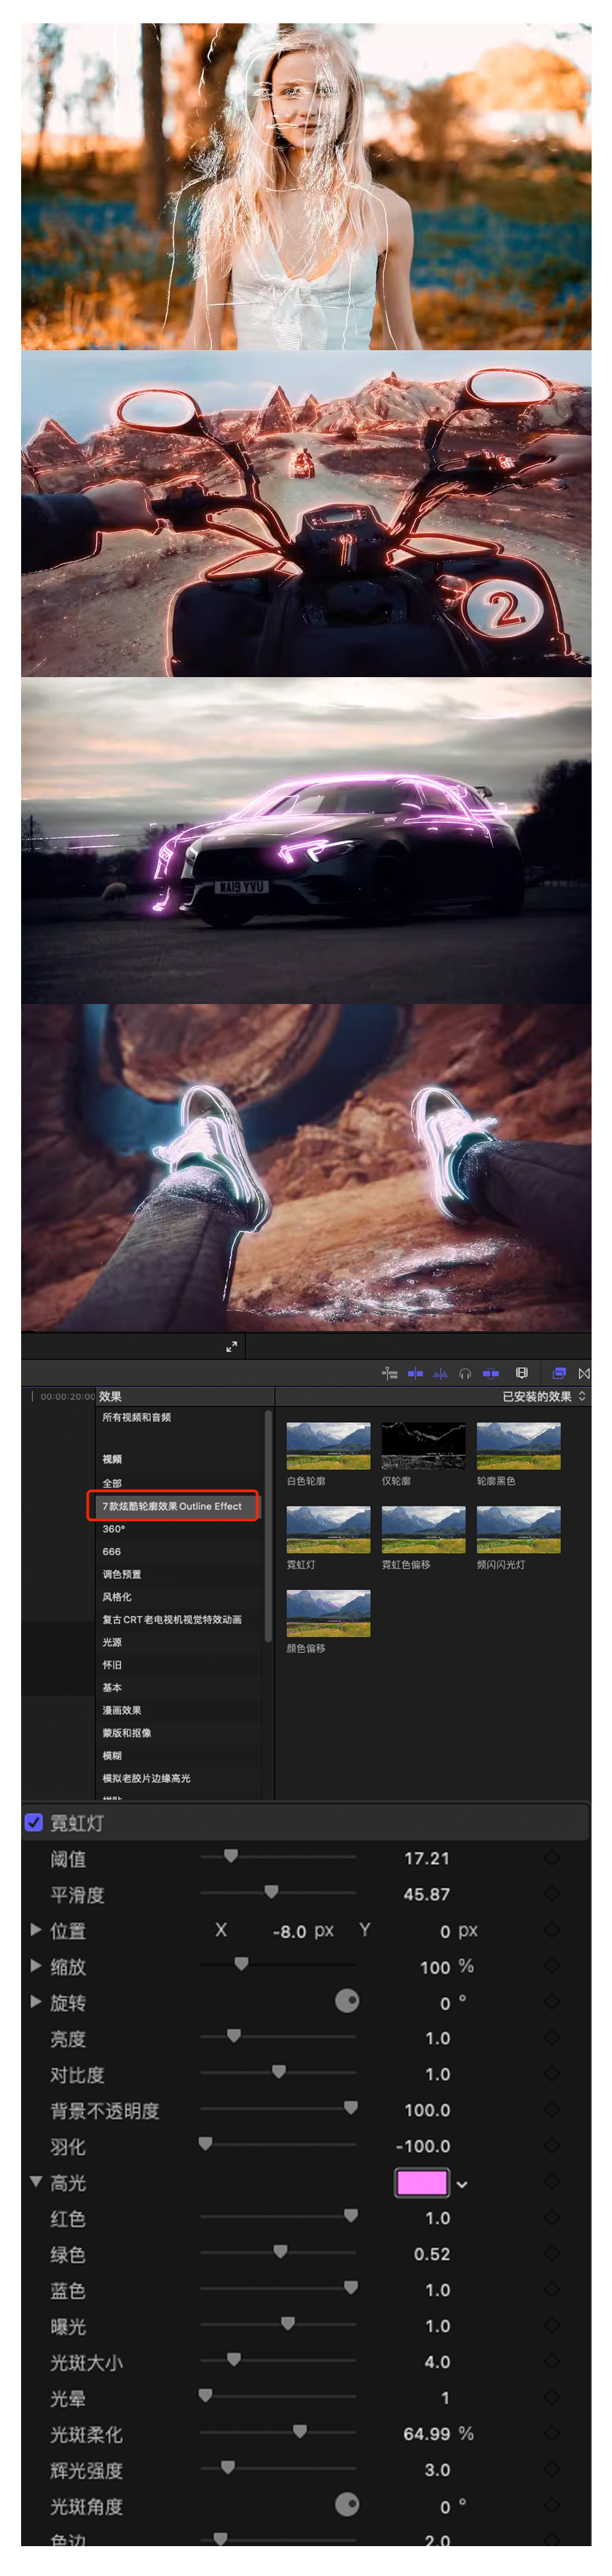612x2576 pixels.
Task: Click the effects list vertical scrollbar
Action: tap(267, 1527)
